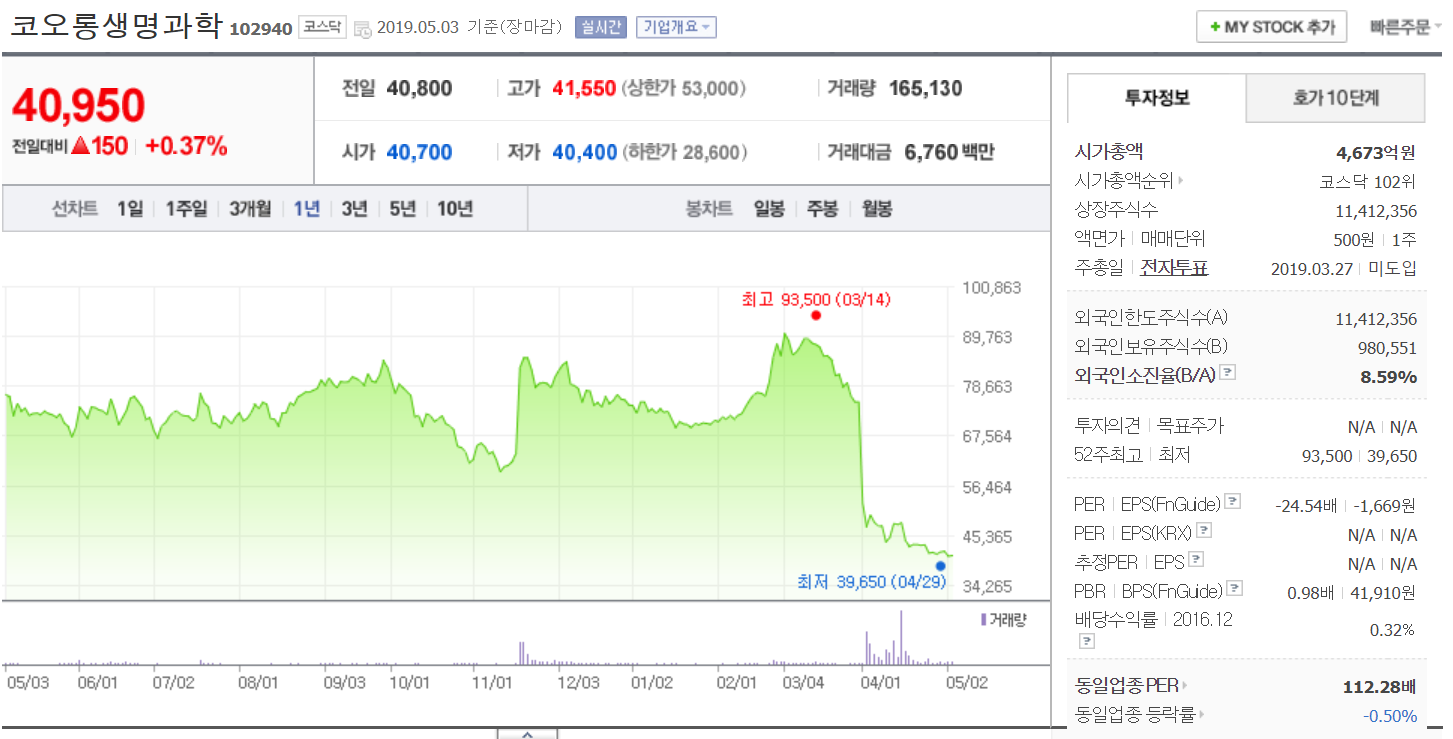
Task: Click the 고가 value 41,550
Action: pyautogui.click(x=584, y=88)
